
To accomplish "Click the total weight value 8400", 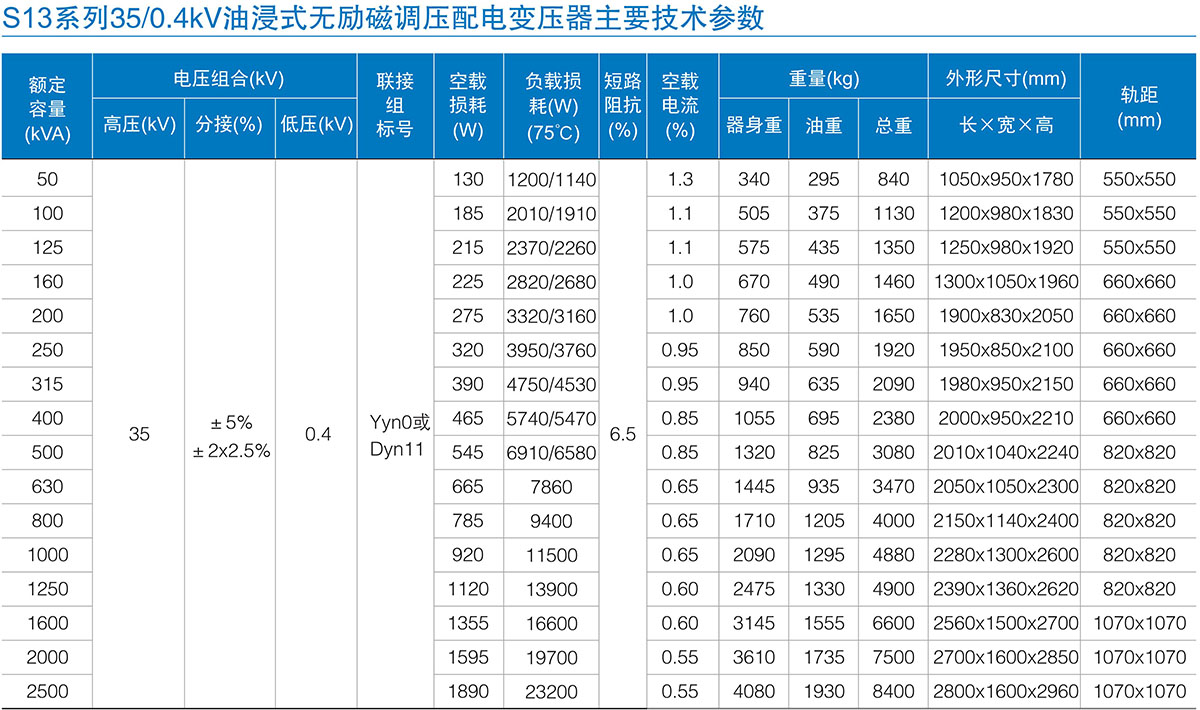I will tap(893, 691).
